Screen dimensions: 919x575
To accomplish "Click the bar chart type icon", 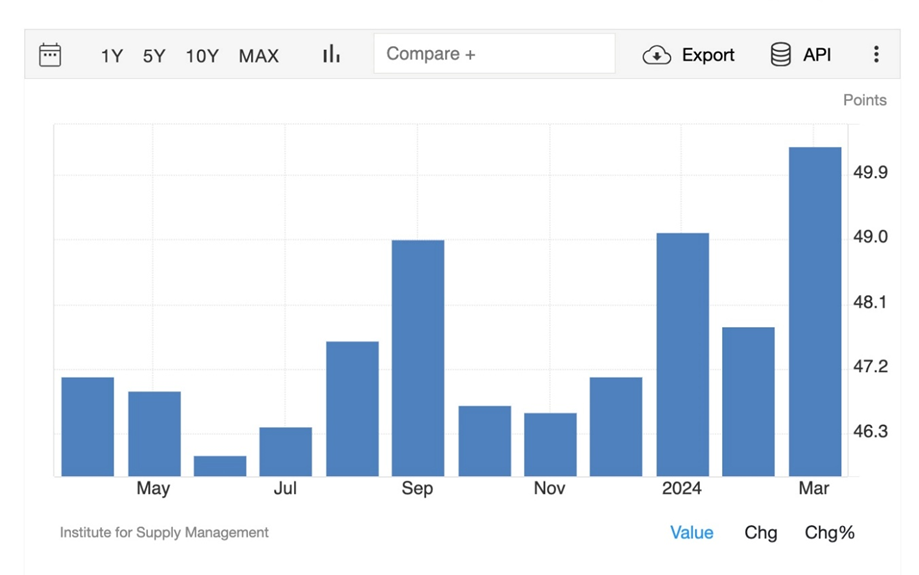I will (x=331, y=54).
